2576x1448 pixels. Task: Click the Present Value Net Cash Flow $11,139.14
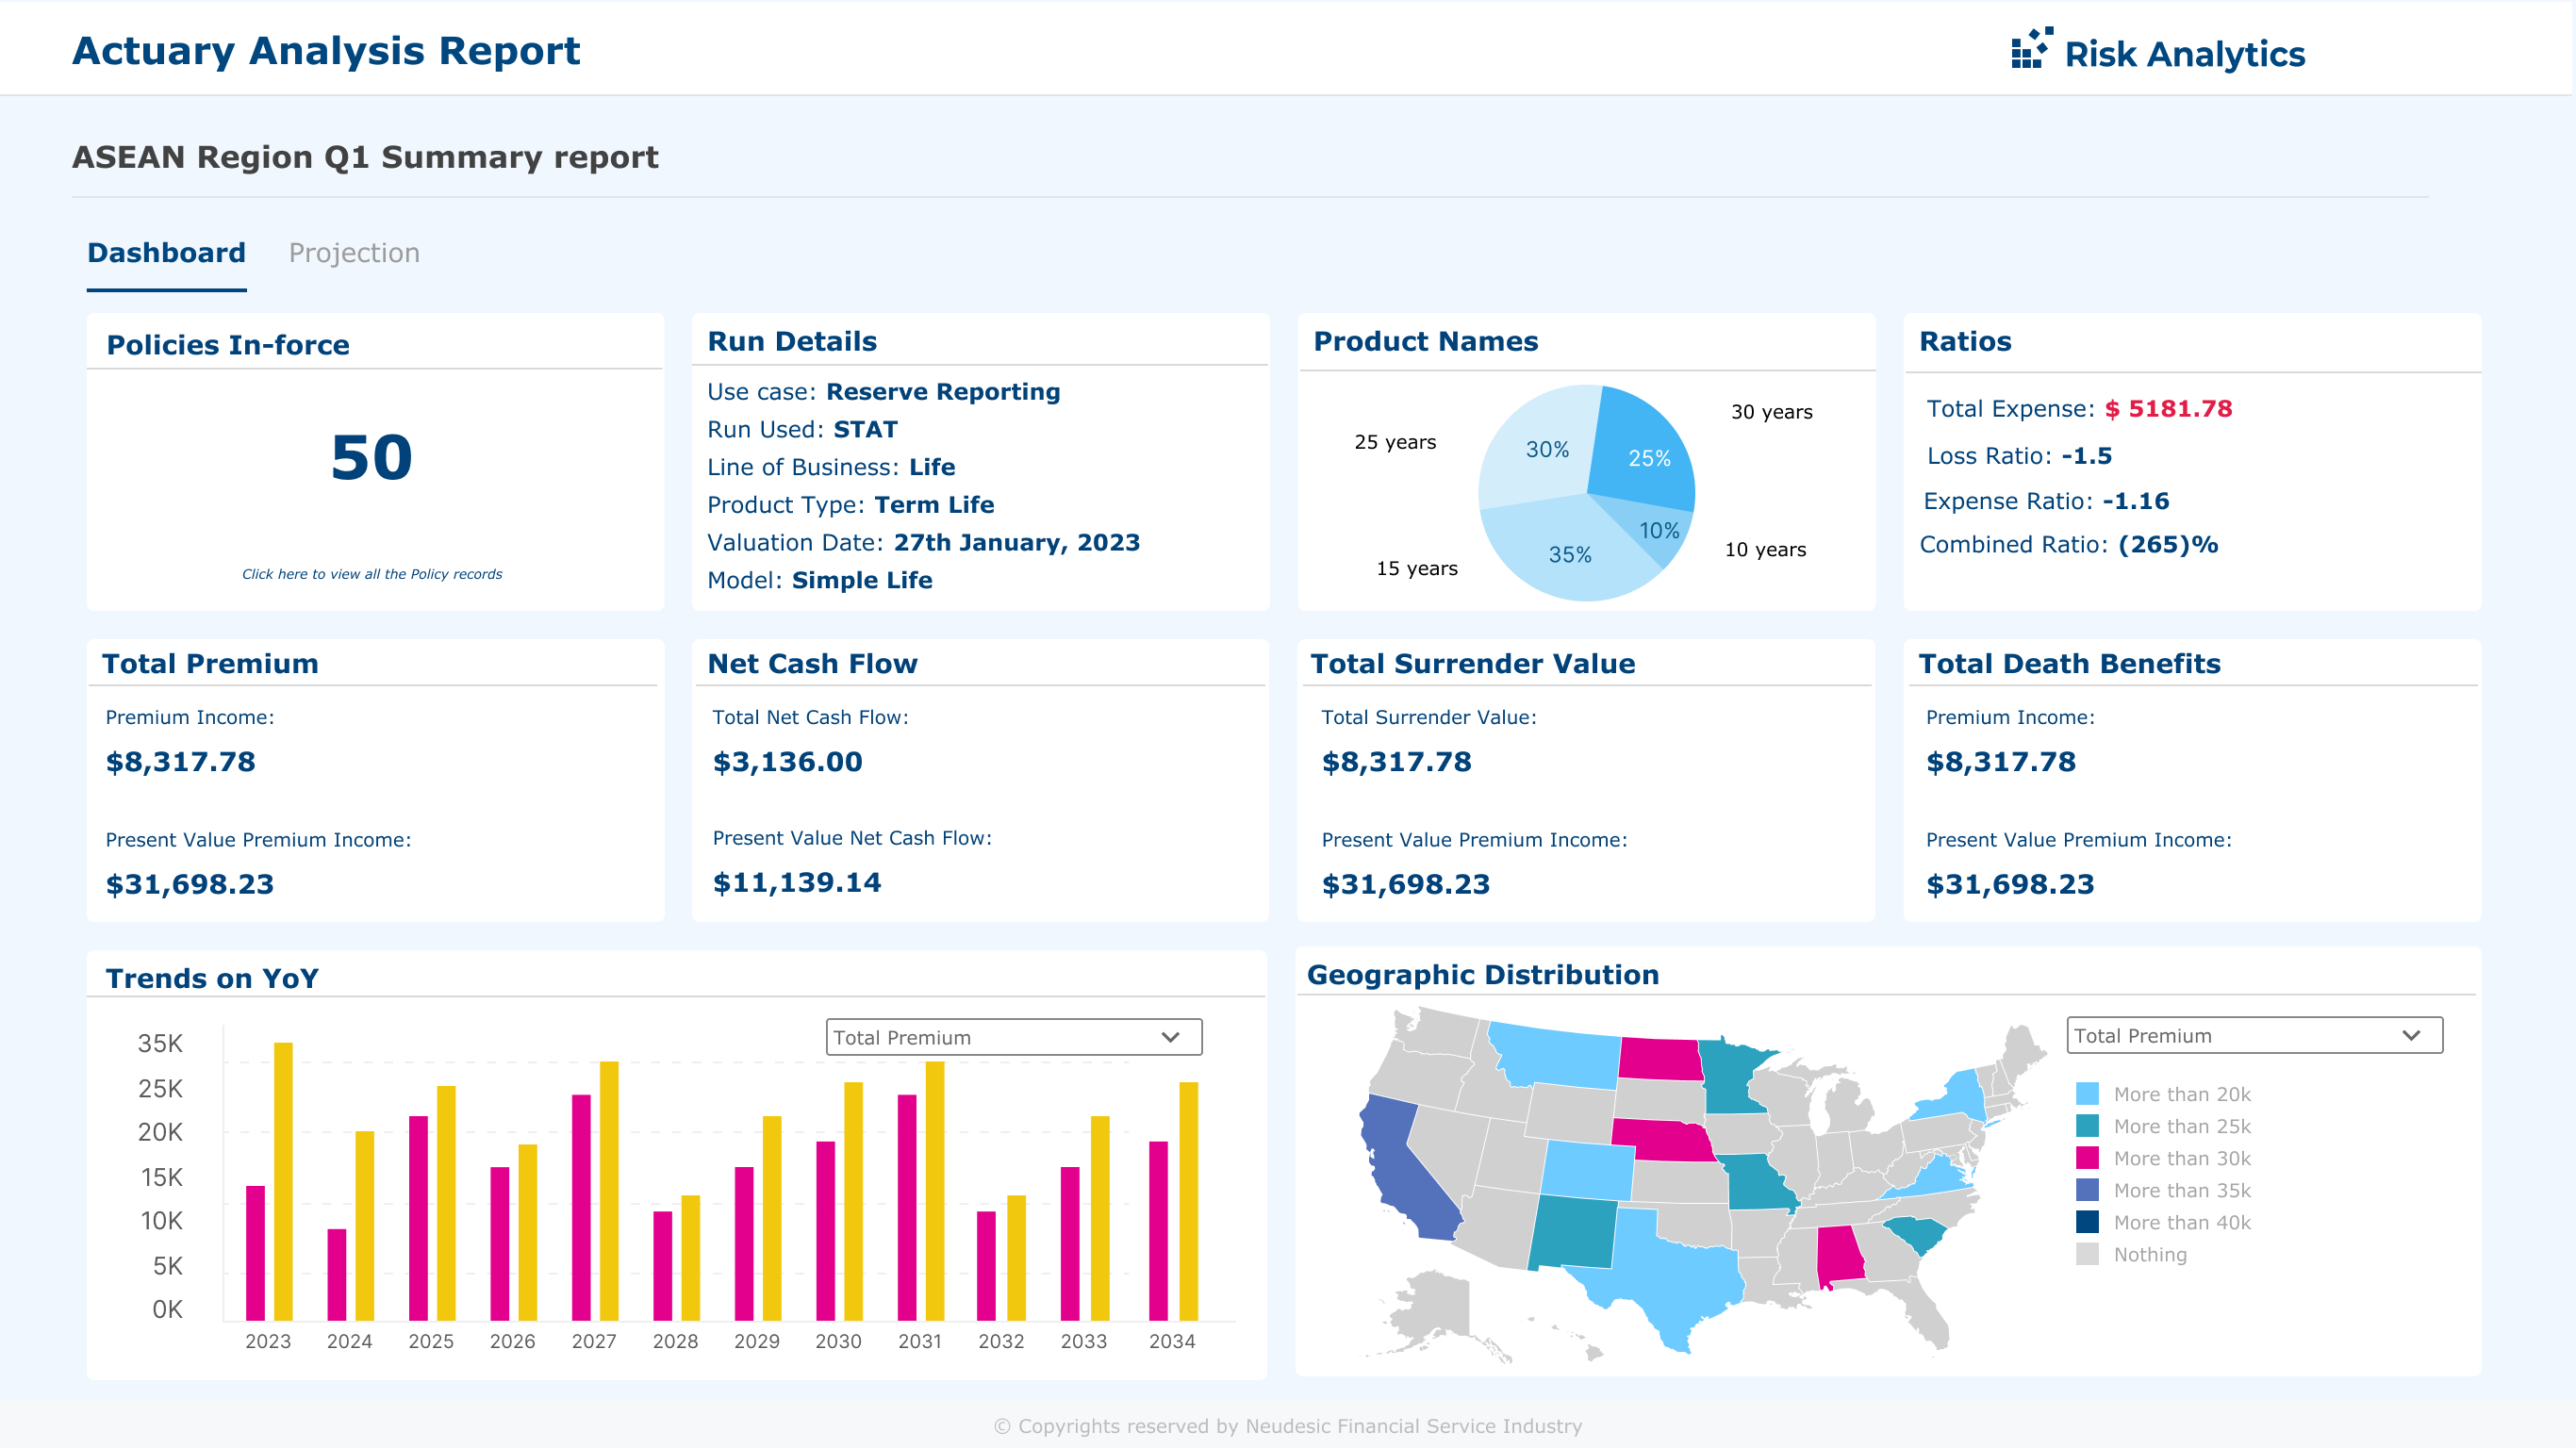[x=796, y=883]
